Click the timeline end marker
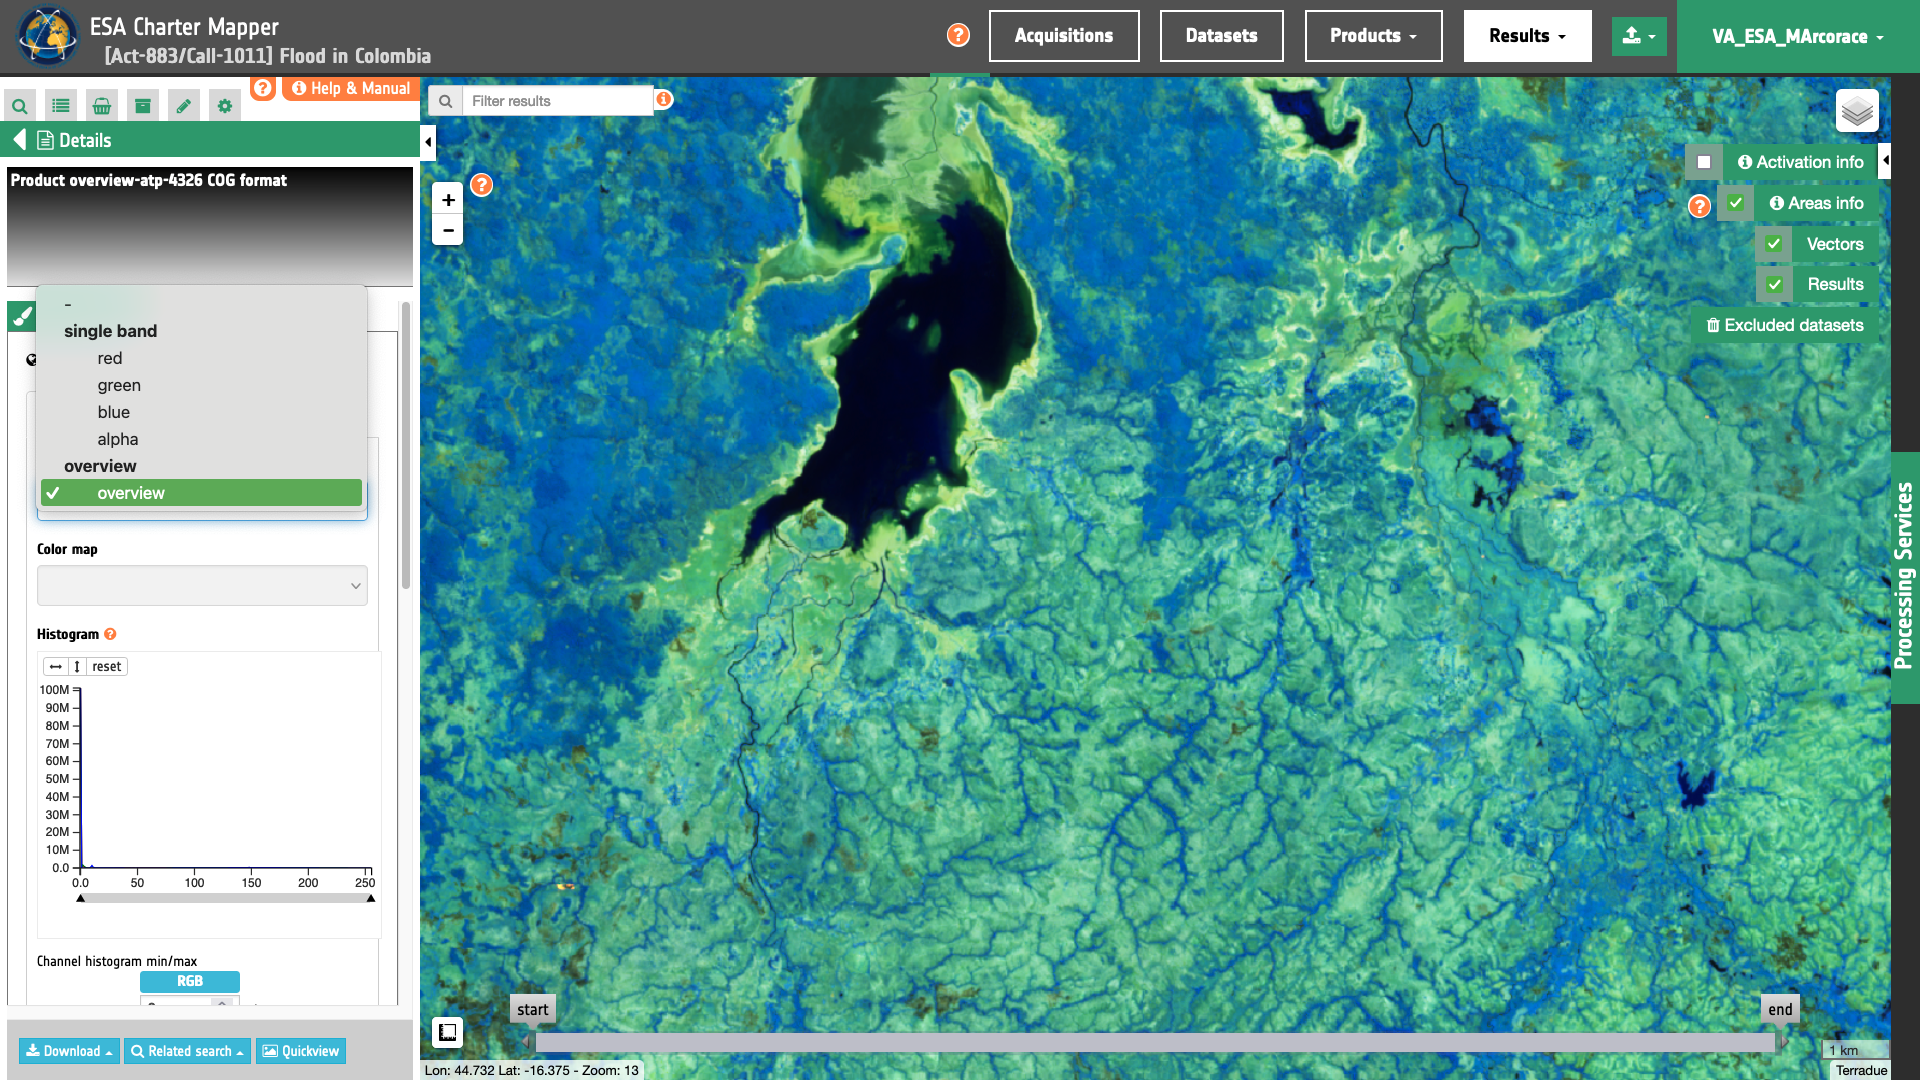The height and width of the screenshot is (1080, 1920). (1780, 1010)
